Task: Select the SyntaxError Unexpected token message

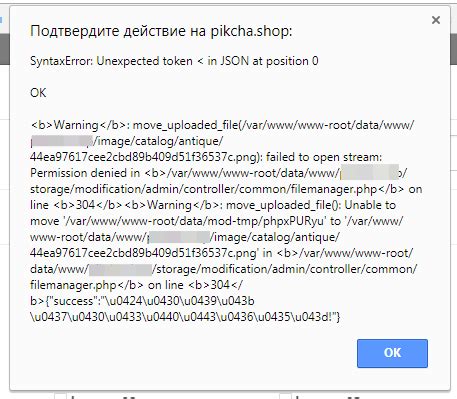Action: point(174,61)
